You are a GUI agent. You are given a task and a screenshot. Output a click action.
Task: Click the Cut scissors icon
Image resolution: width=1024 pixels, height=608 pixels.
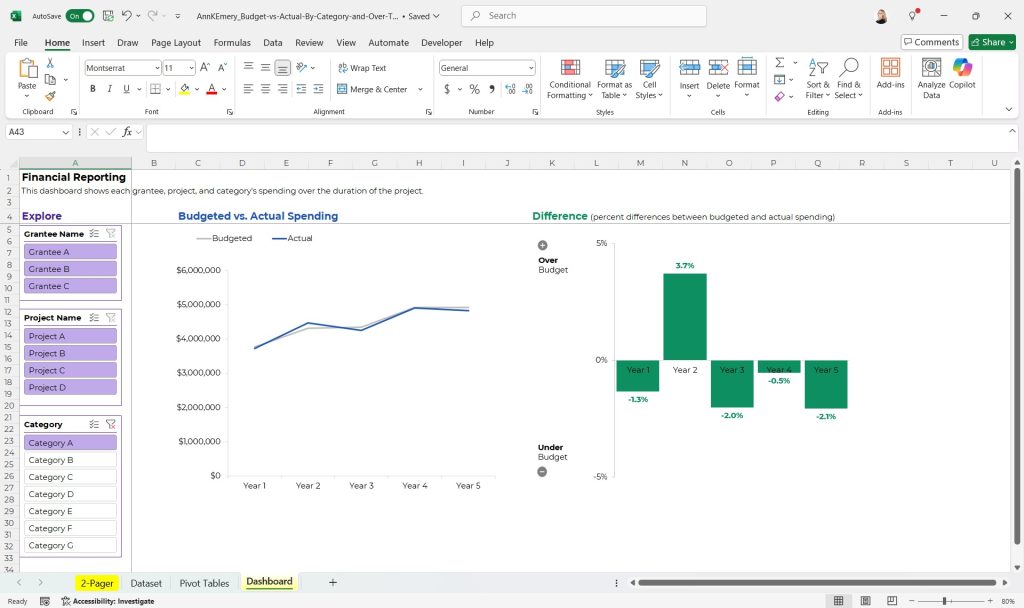point(50,63)
